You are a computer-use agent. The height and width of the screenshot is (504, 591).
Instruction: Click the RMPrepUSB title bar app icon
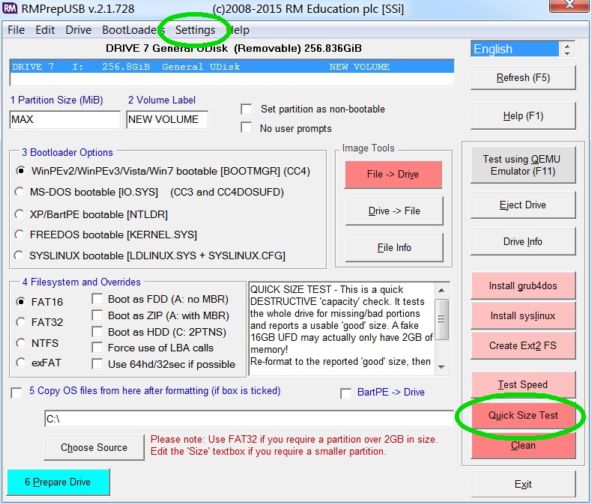click(x=9, y=8)
